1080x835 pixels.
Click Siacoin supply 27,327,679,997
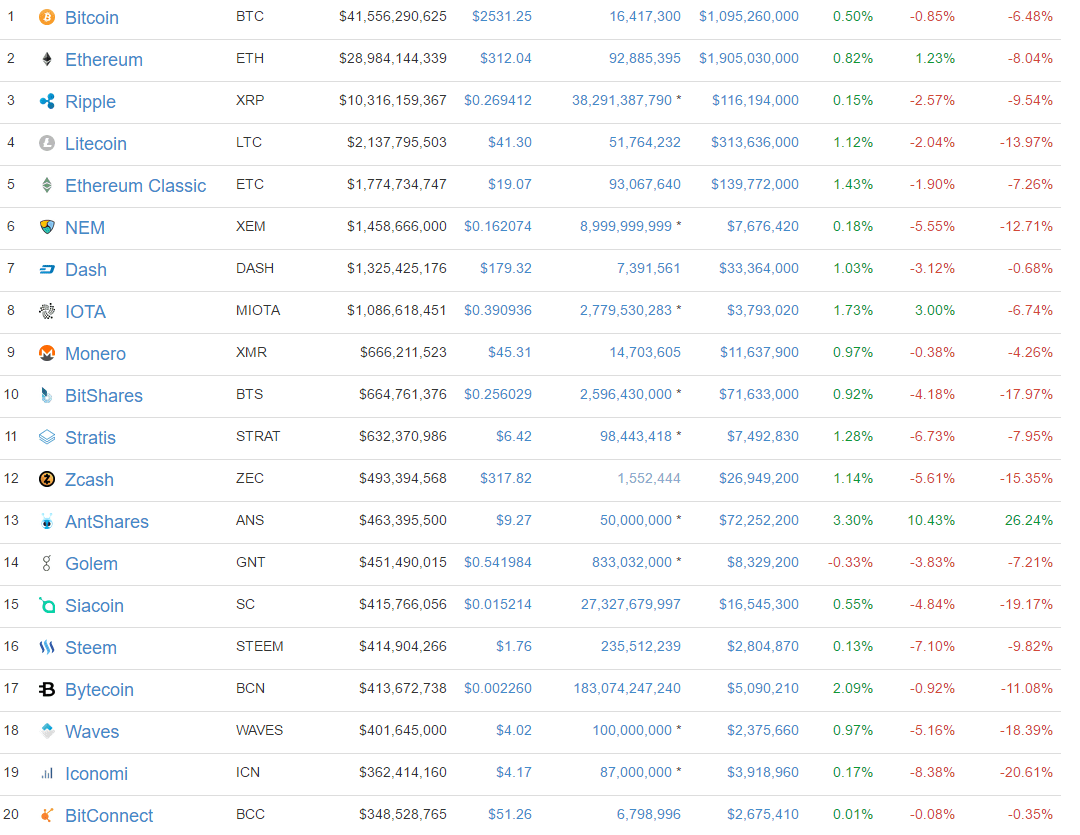[630, 605]
